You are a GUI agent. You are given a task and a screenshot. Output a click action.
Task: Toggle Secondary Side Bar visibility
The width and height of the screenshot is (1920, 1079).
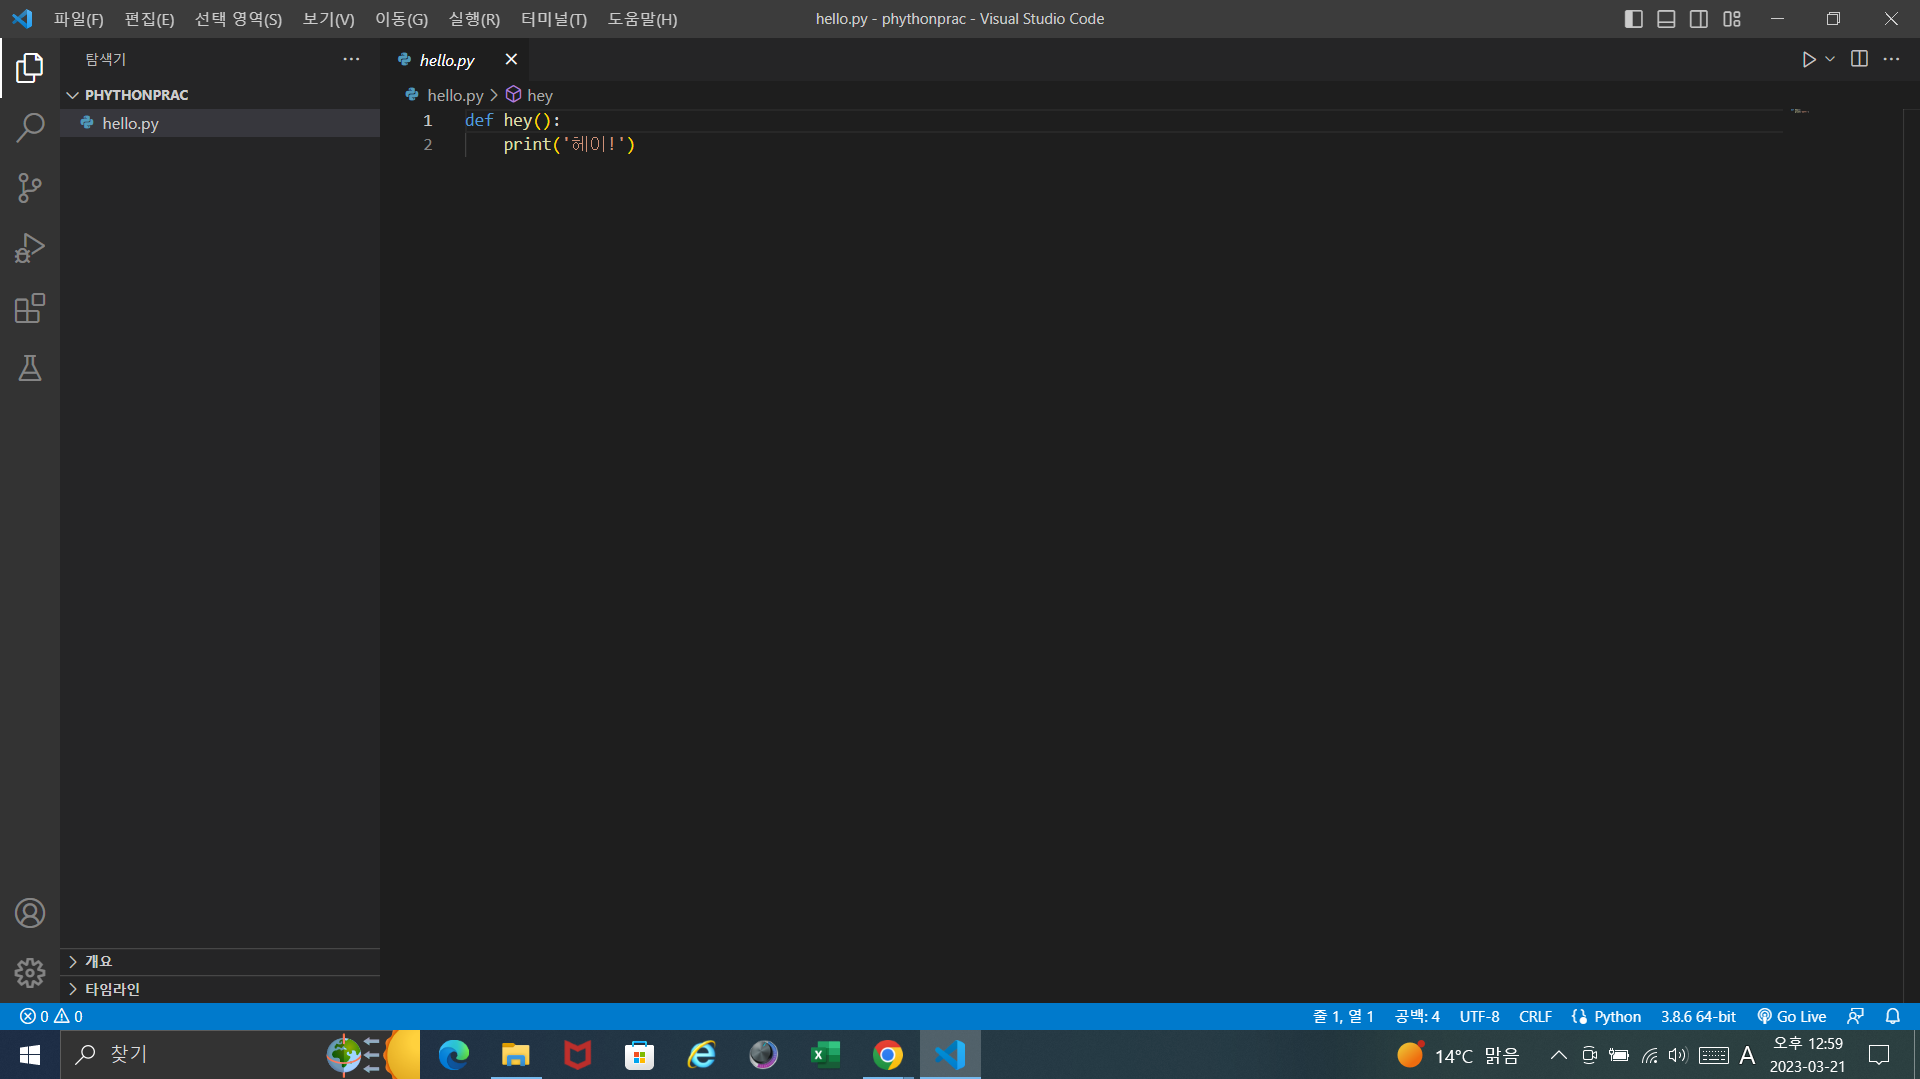(x=1699, y=19)
